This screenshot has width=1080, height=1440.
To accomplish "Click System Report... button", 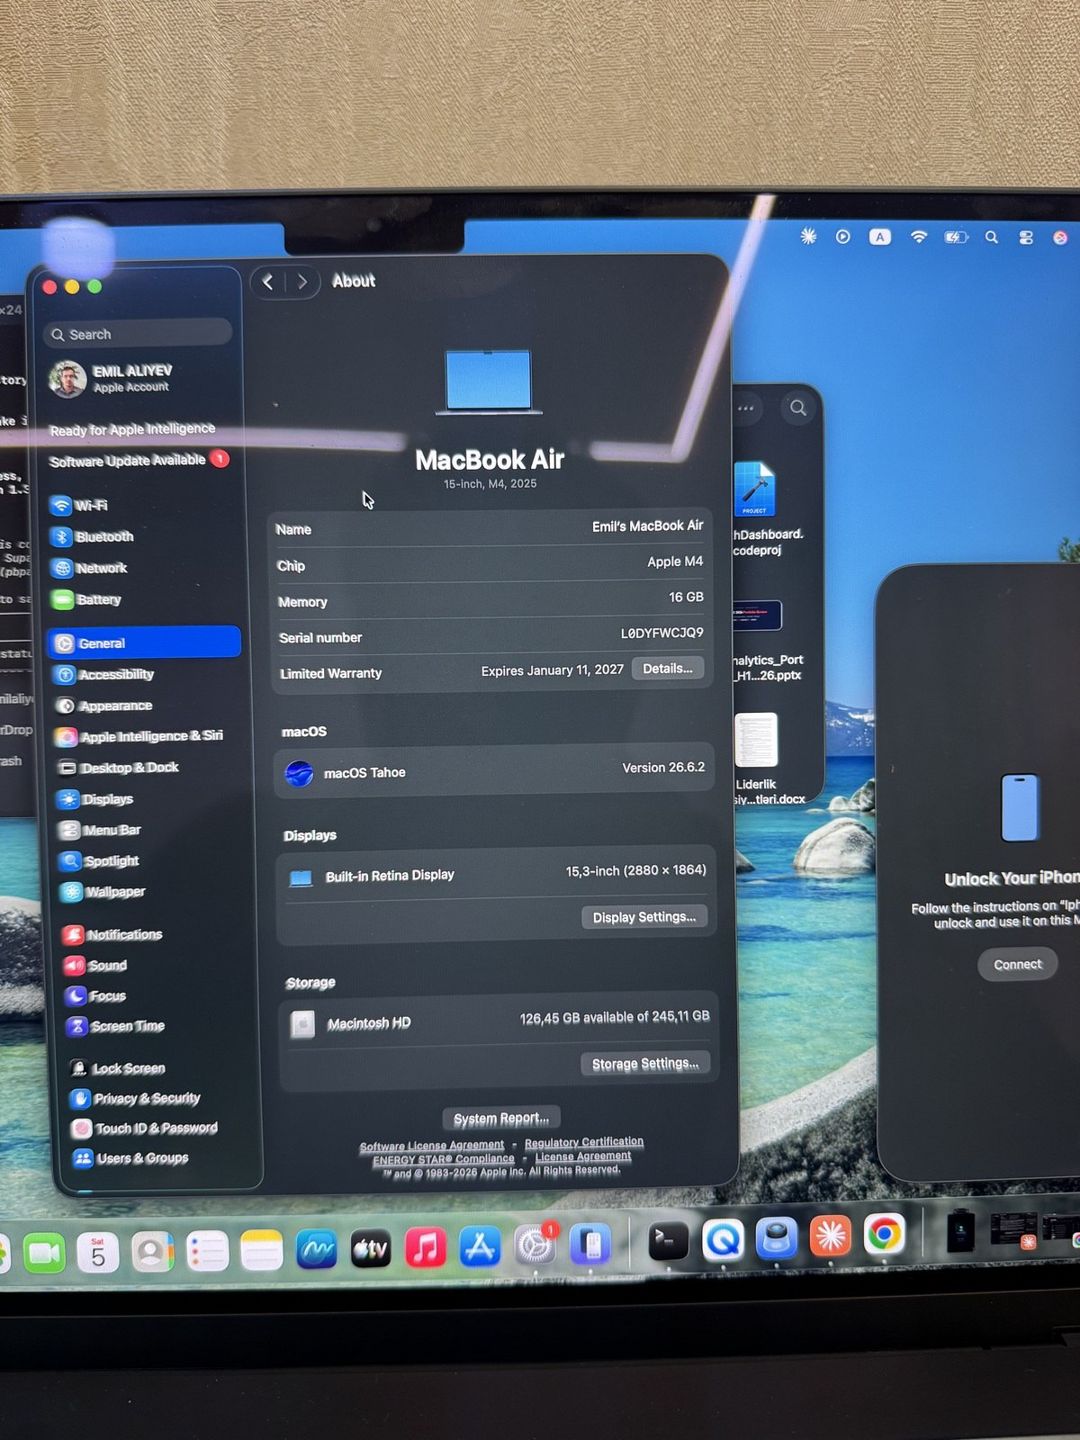I will pyautogui.click(x=501, y=1118).
